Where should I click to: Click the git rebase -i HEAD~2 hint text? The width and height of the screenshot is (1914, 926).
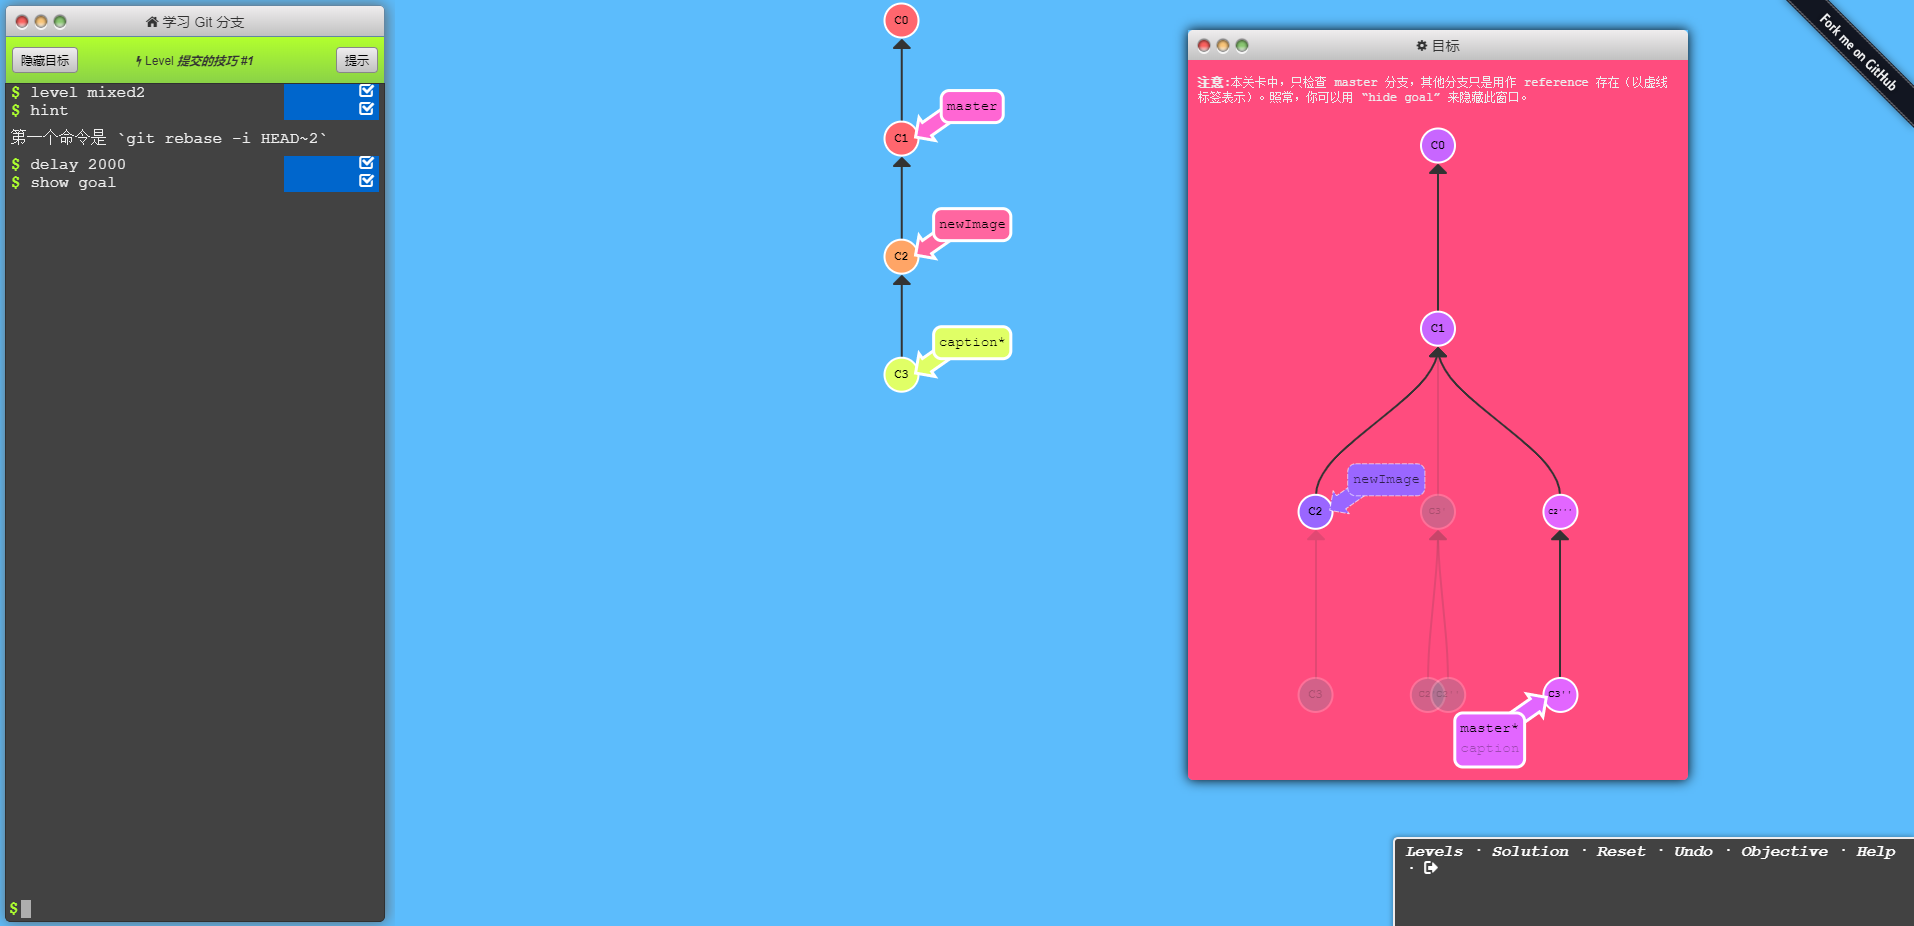pos(168,138)
